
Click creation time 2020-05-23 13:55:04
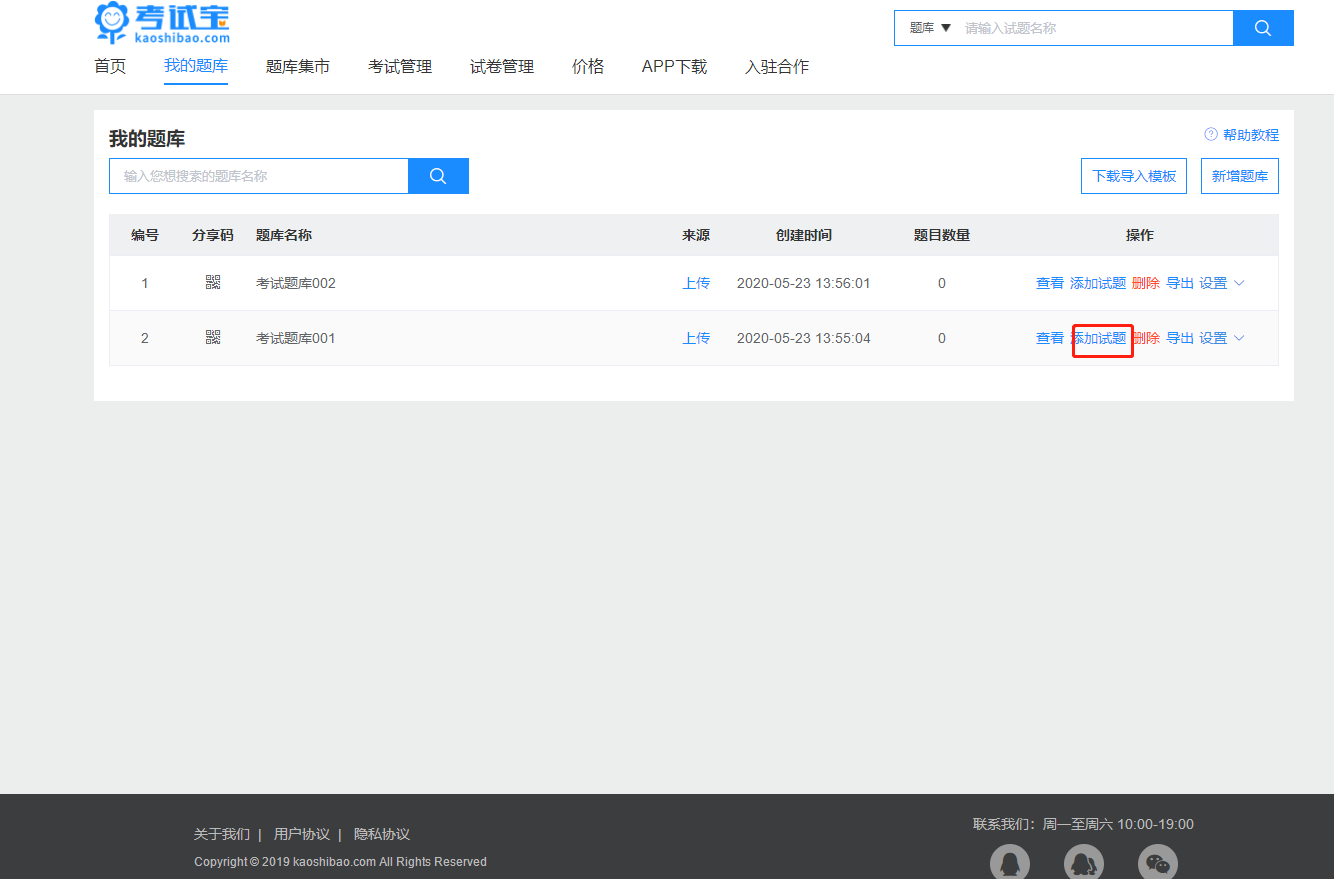click(804, 338)
